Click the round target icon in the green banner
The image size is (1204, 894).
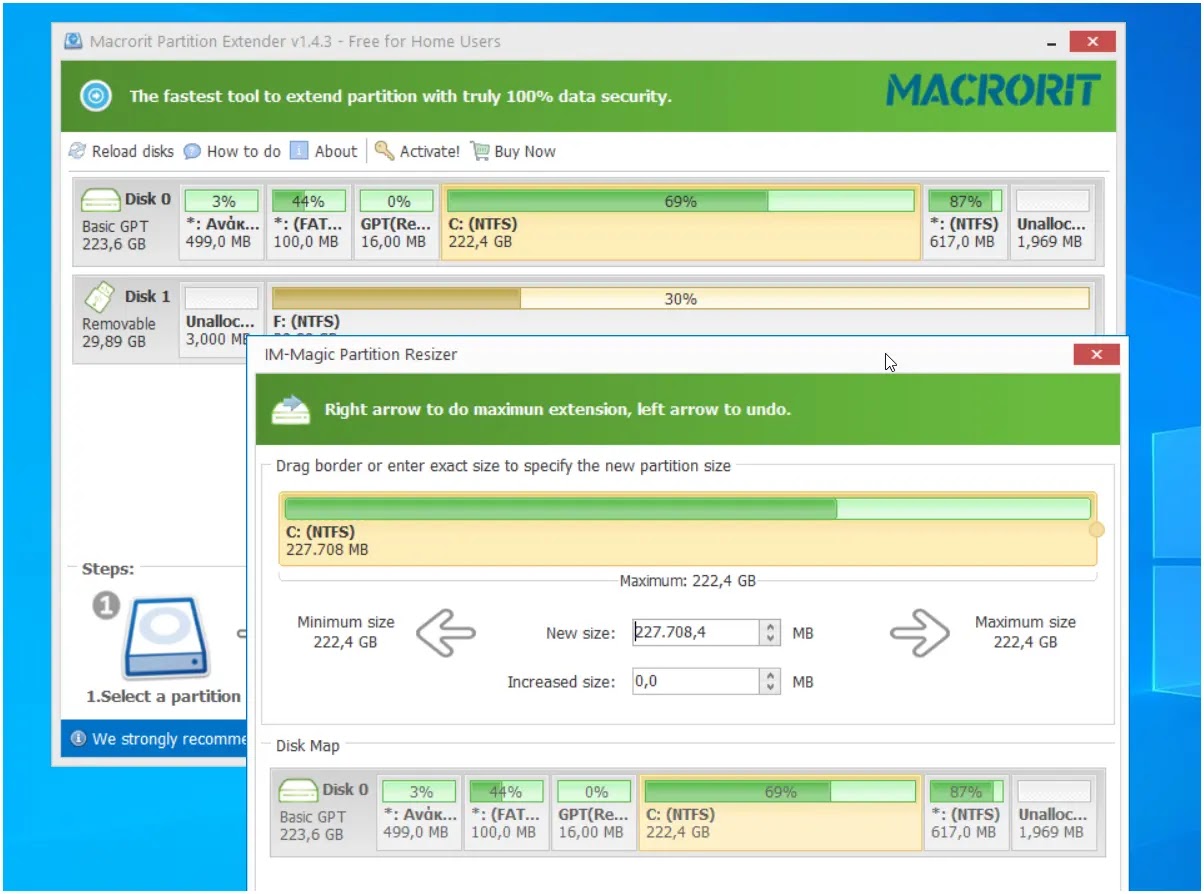[x=96, y=96]
